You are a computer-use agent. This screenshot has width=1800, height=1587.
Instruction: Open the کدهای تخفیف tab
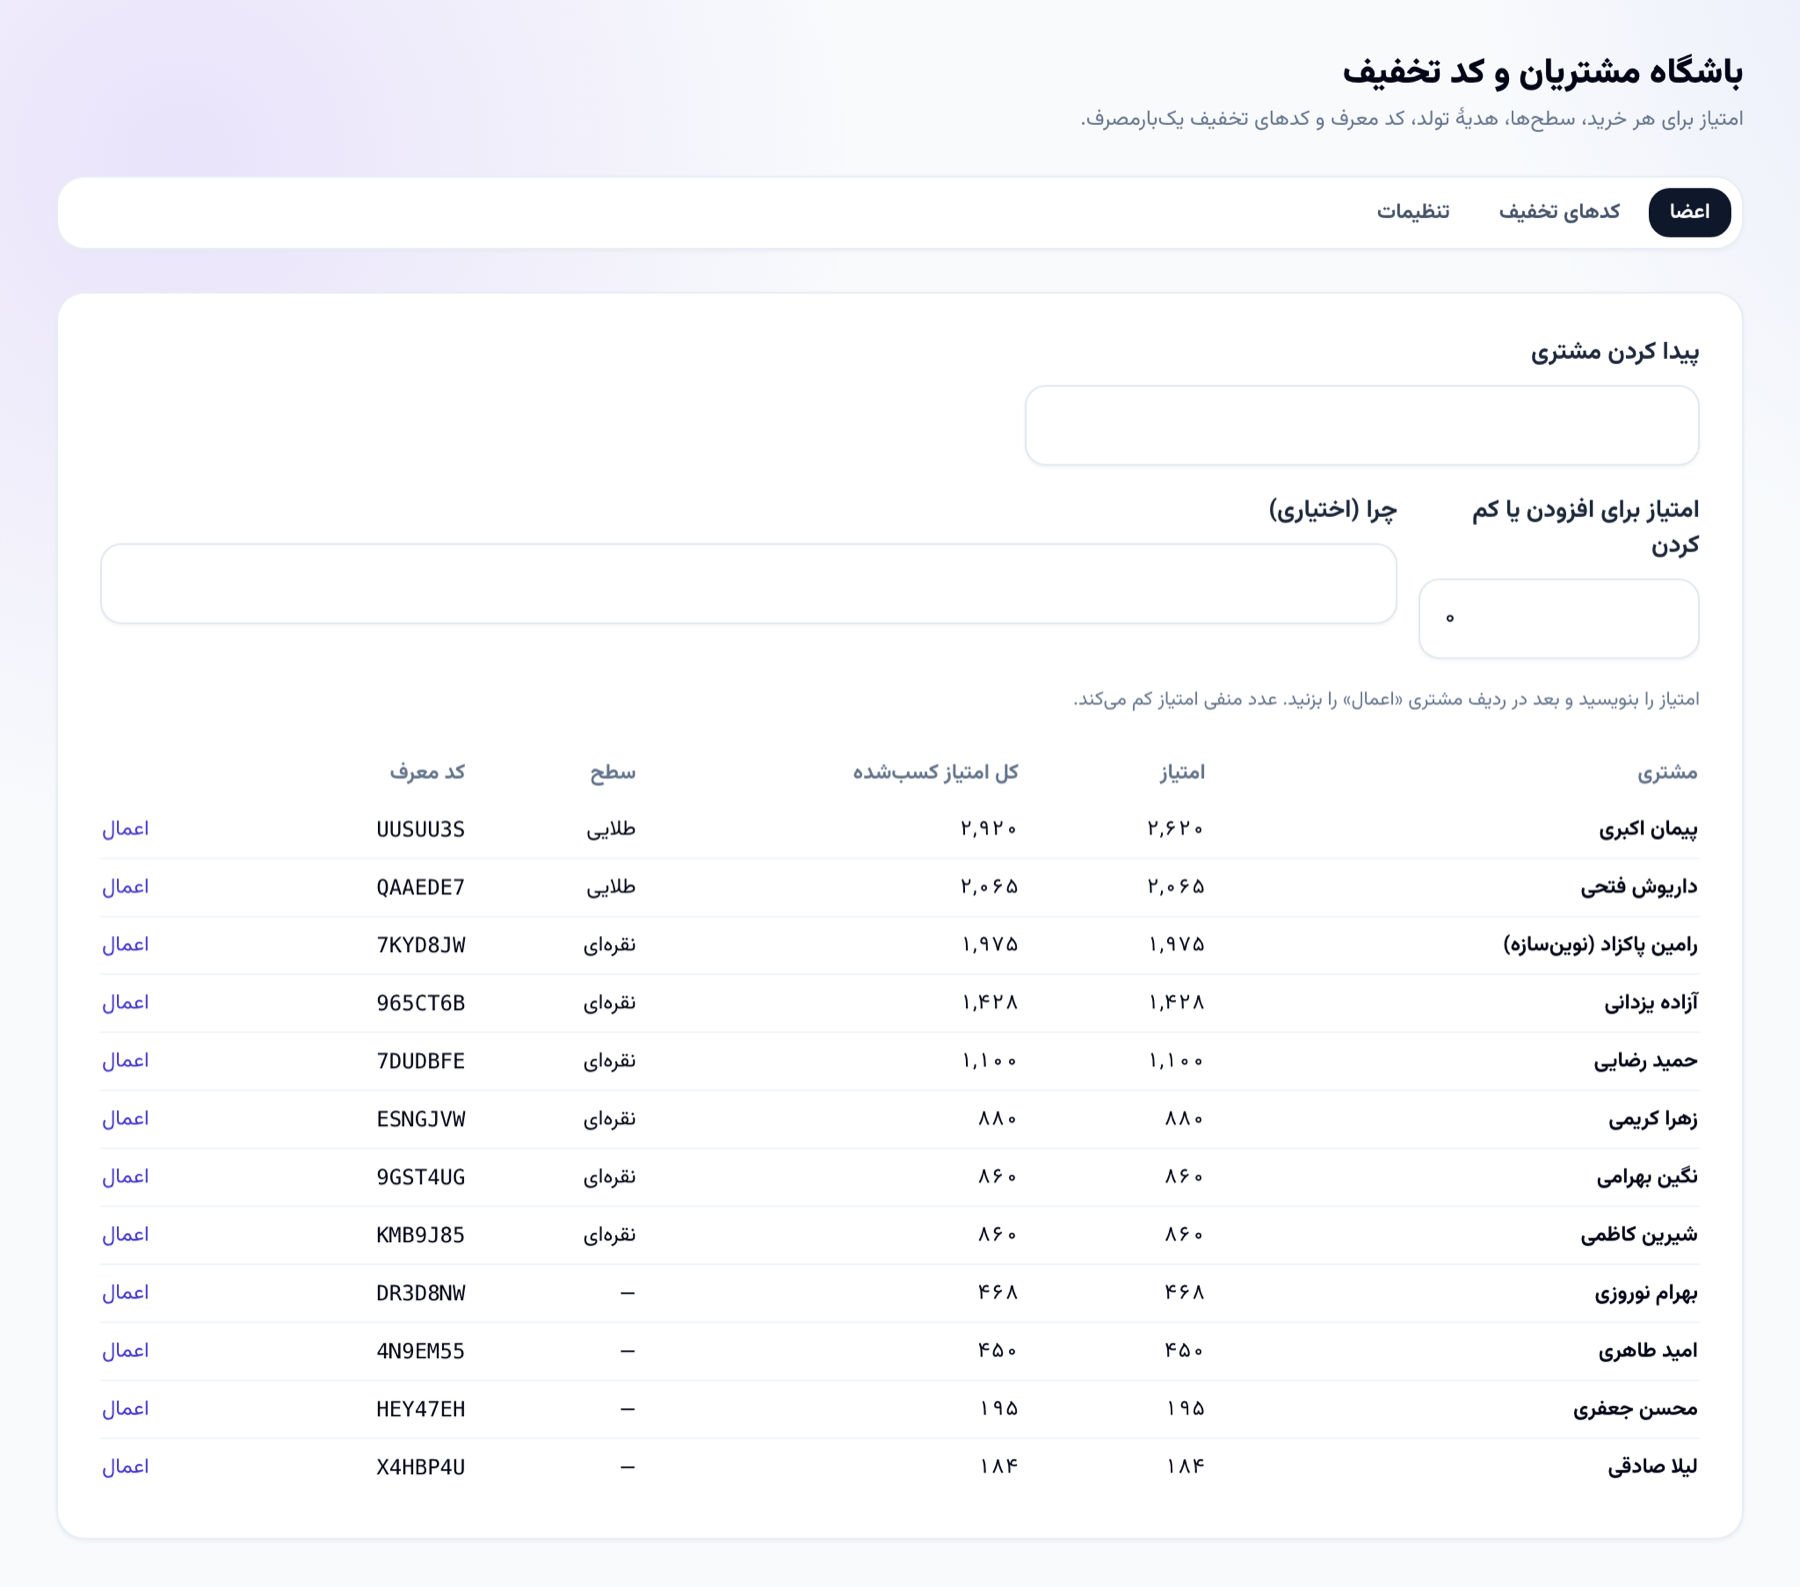[x=1559, y=212]
